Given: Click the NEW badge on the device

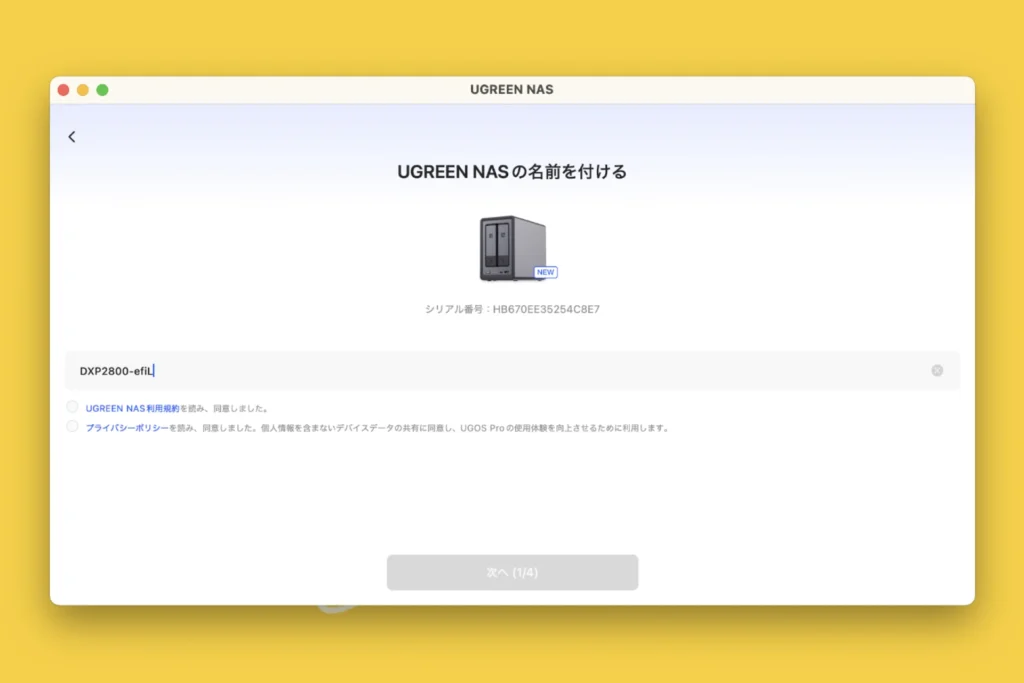Looking at the screenshot, I should coord(545,272).
